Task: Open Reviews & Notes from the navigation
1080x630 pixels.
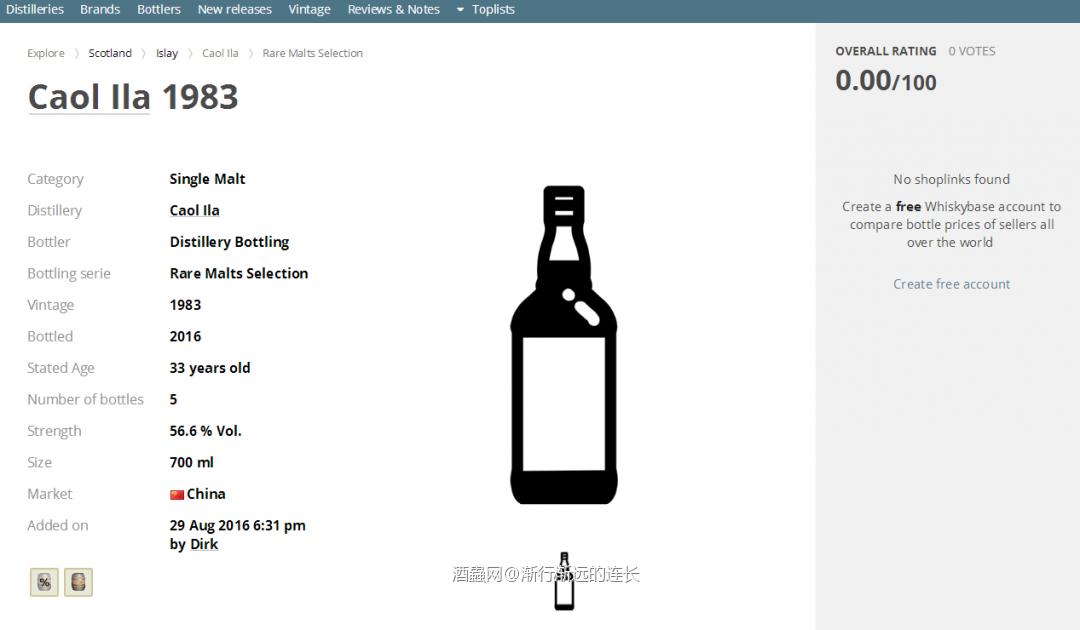Action: pyautogui.click(x=393, y=9)
